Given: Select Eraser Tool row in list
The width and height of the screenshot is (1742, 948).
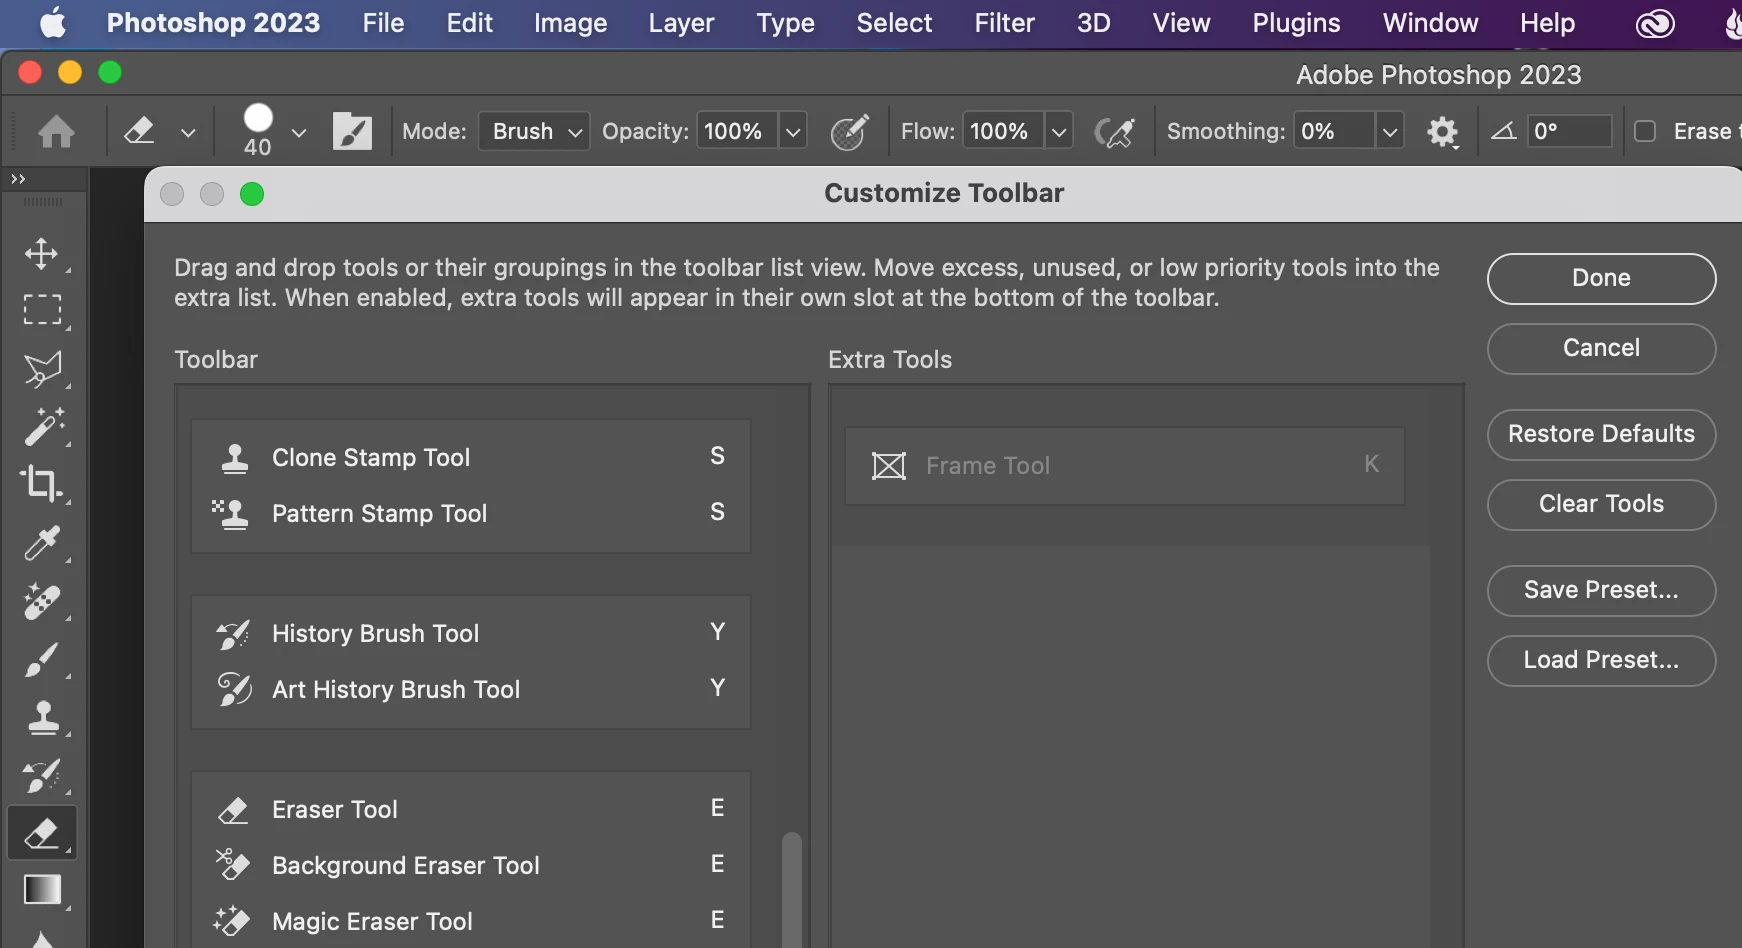Looking at the screenshot, I should [471, 809].
